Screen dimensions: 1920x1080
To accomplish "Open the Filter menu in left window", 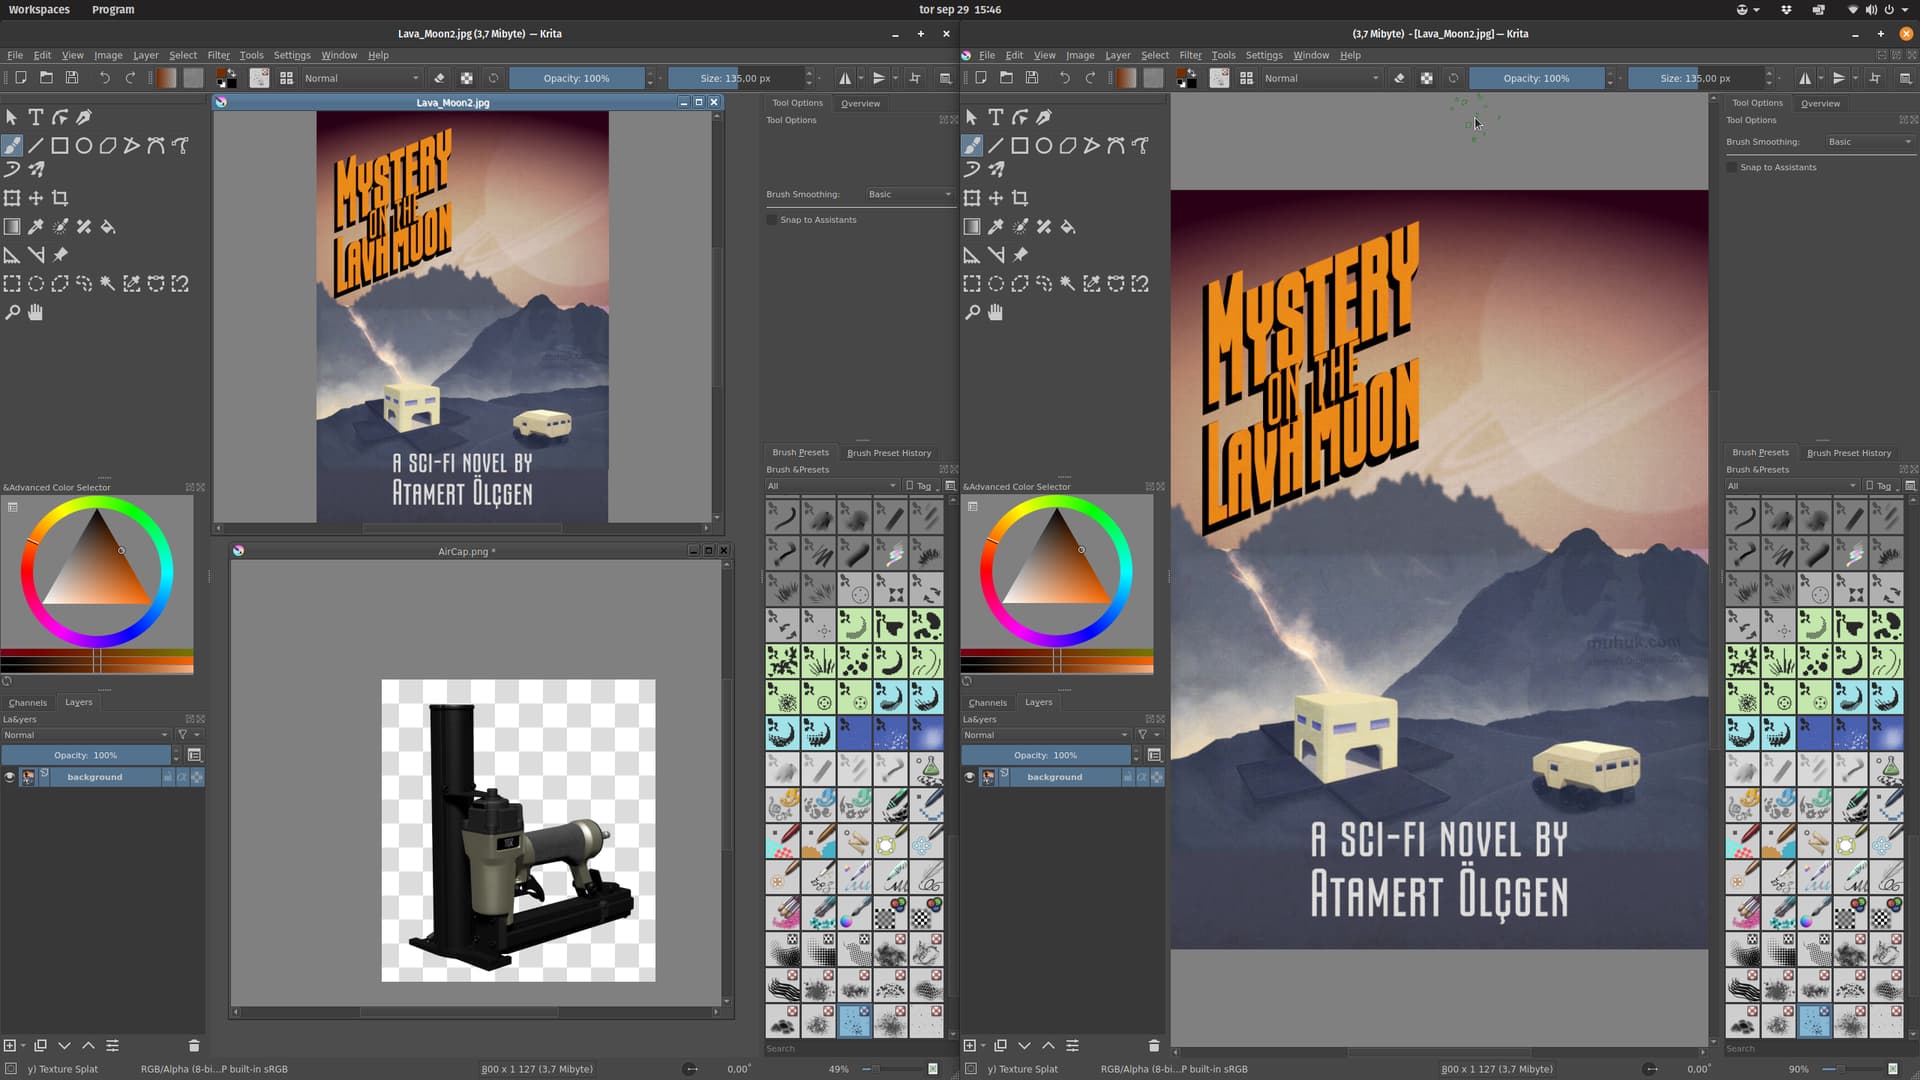I will click(218, 55).
